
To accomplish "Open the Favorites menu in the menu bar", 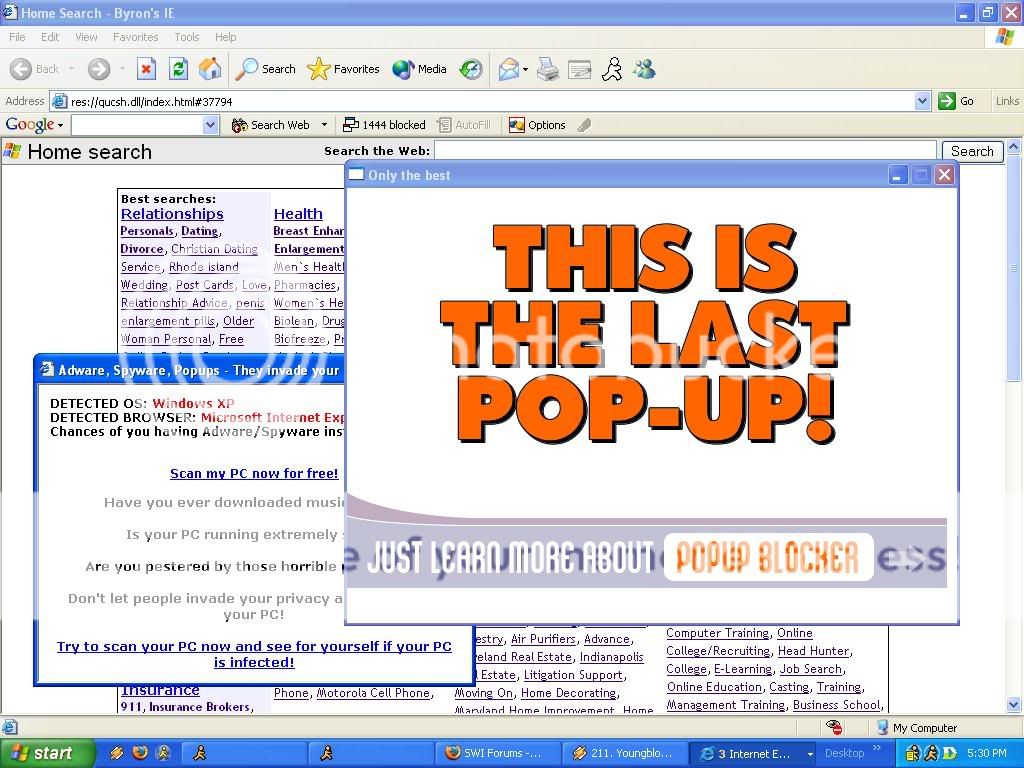I will click(x=135, y=37).
